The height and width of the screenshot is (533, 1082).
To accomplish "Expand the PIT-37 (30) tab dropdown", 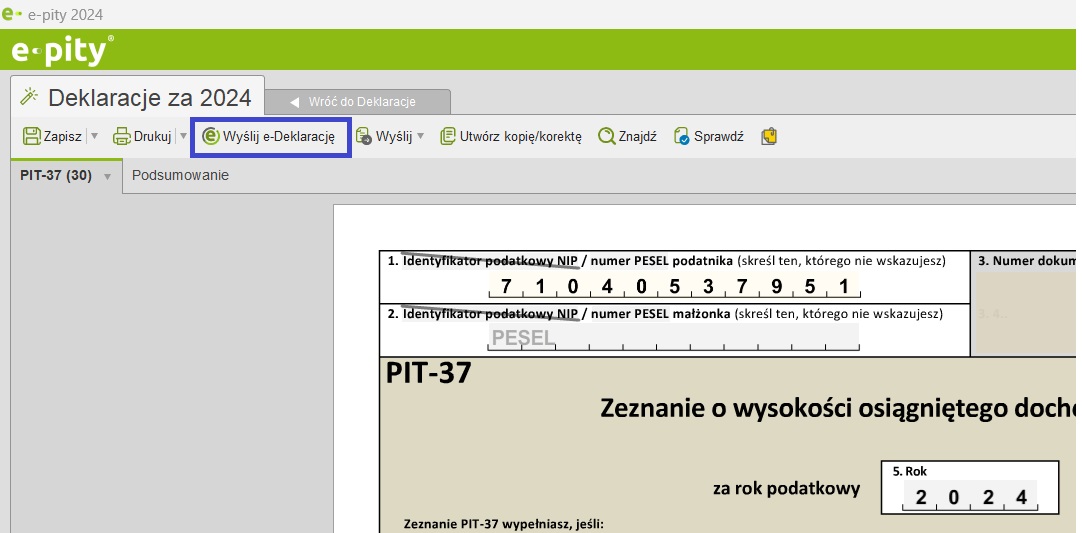I will click(107, 176).
